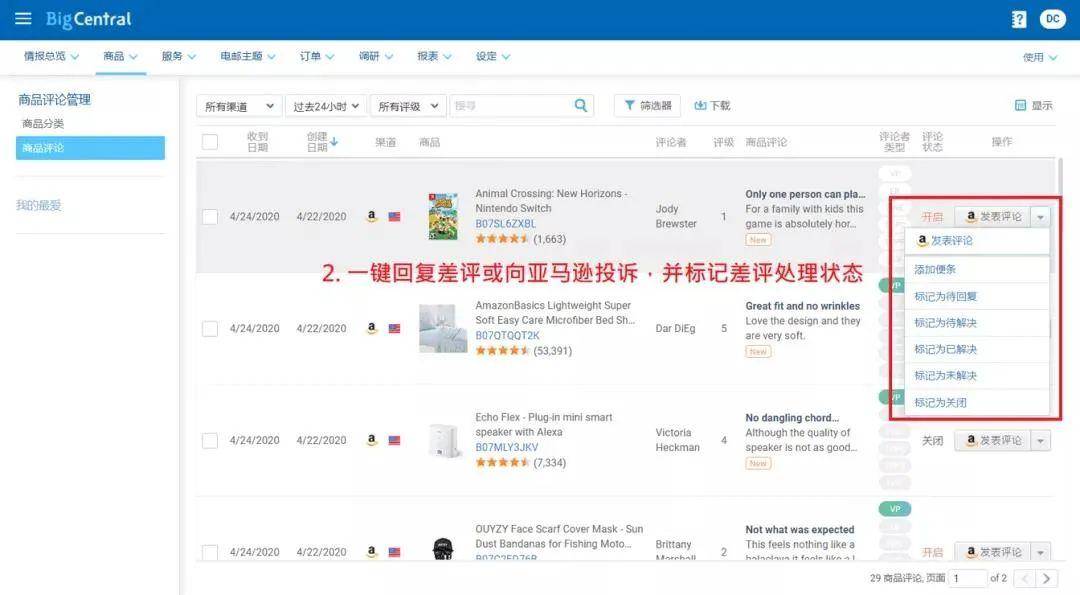
Task: Click the search magnifier icon
Action: [581, 106]
